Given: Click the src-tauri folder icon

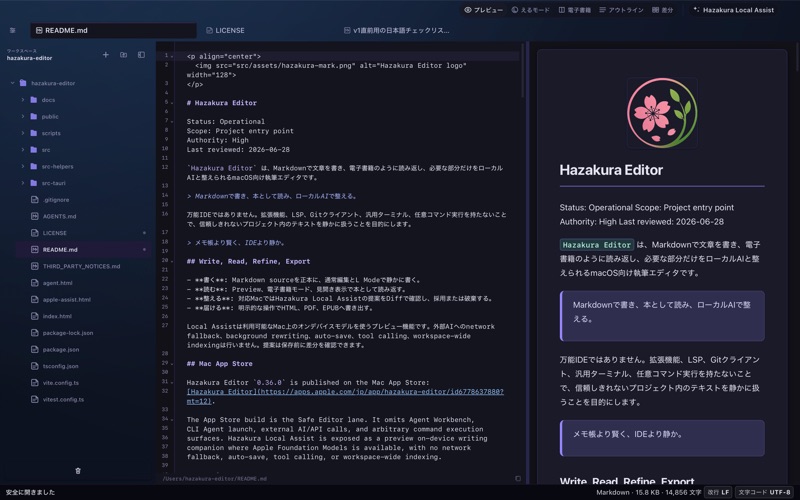Looking at the screenshot, I should tap(34, 183).
